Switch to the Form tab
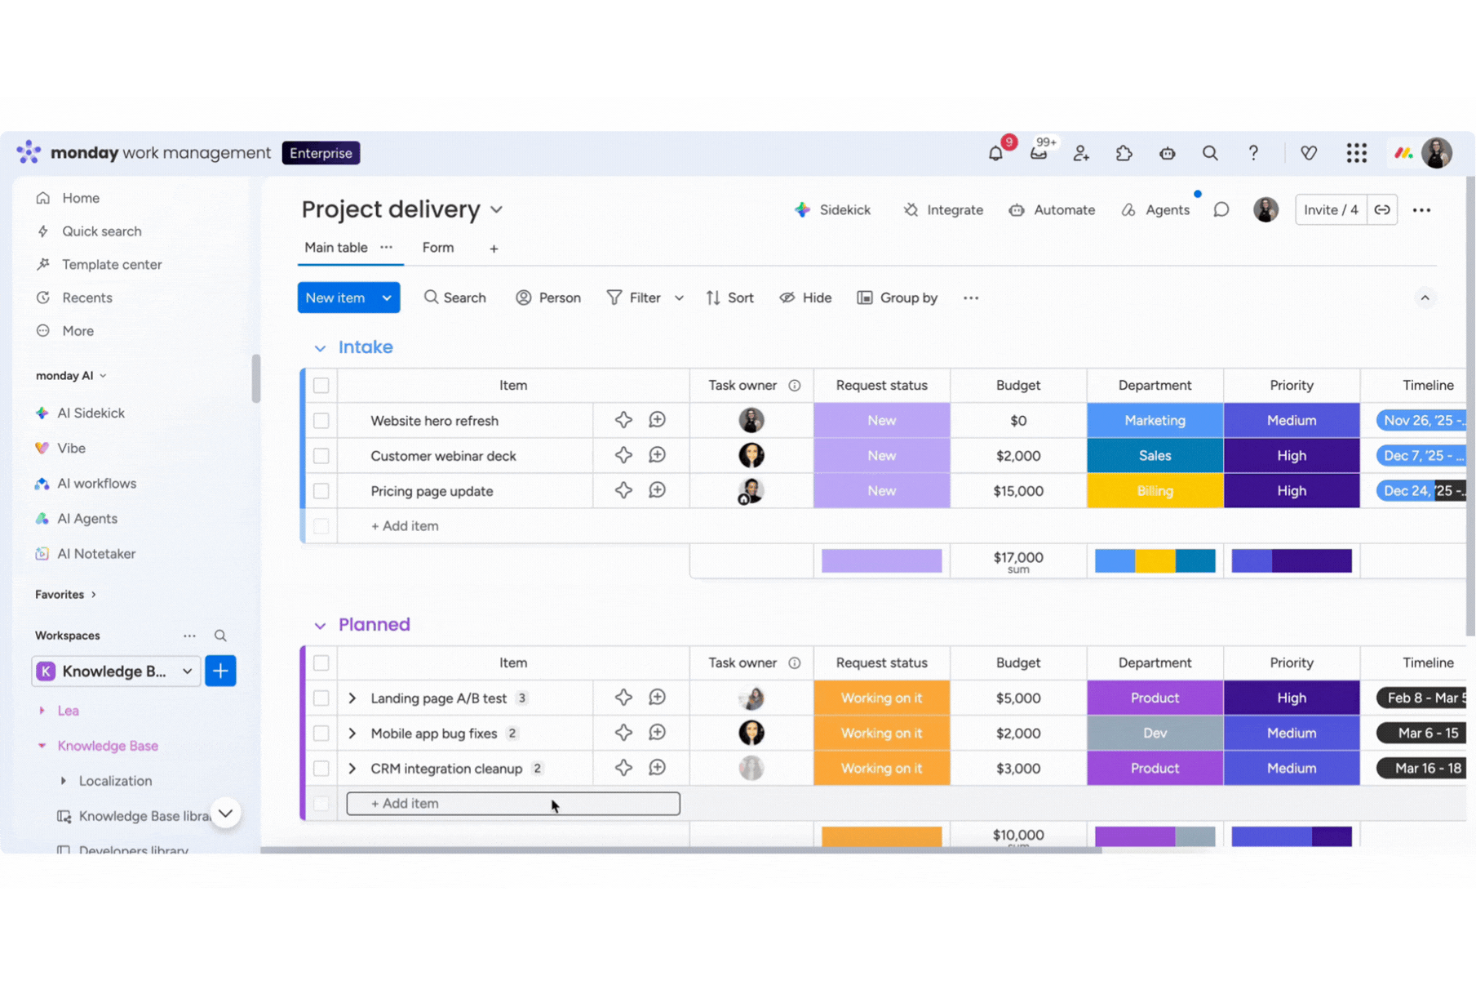The width and height of the screenshot is (1480, 987). [438, 248]
